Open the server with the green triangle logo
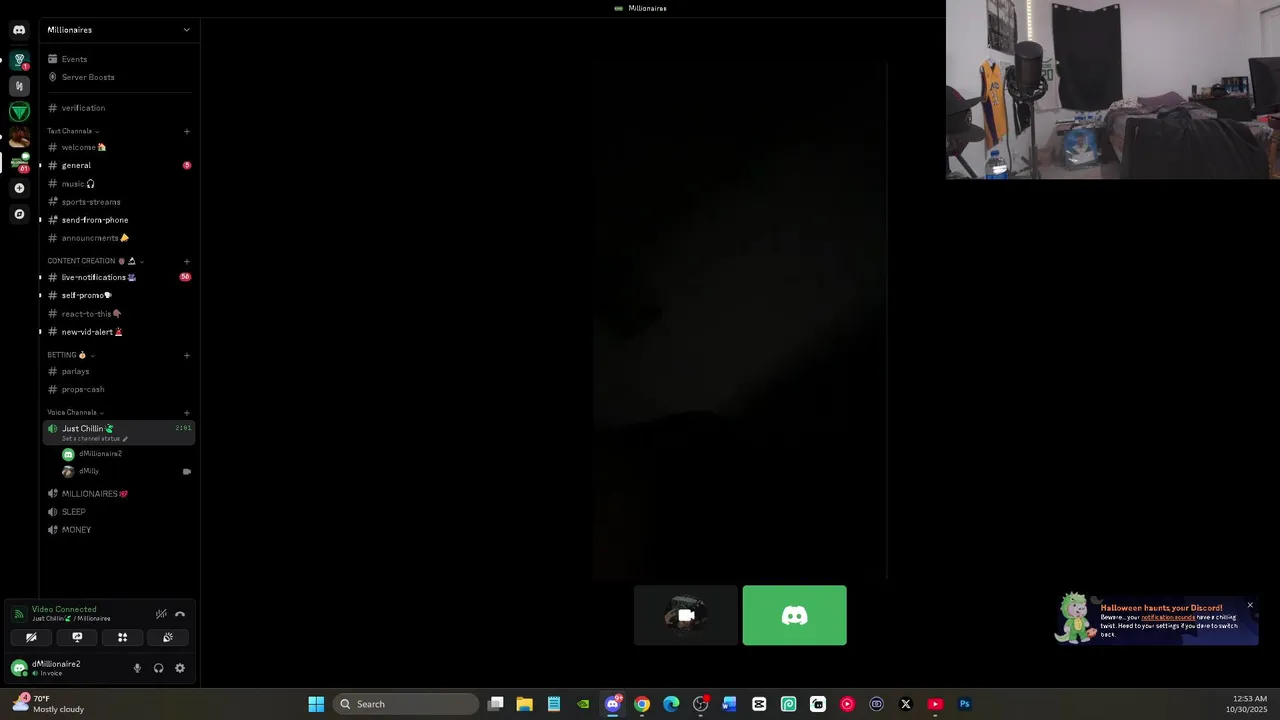The width and height of the screenshot is (1280, 720). 19,112
